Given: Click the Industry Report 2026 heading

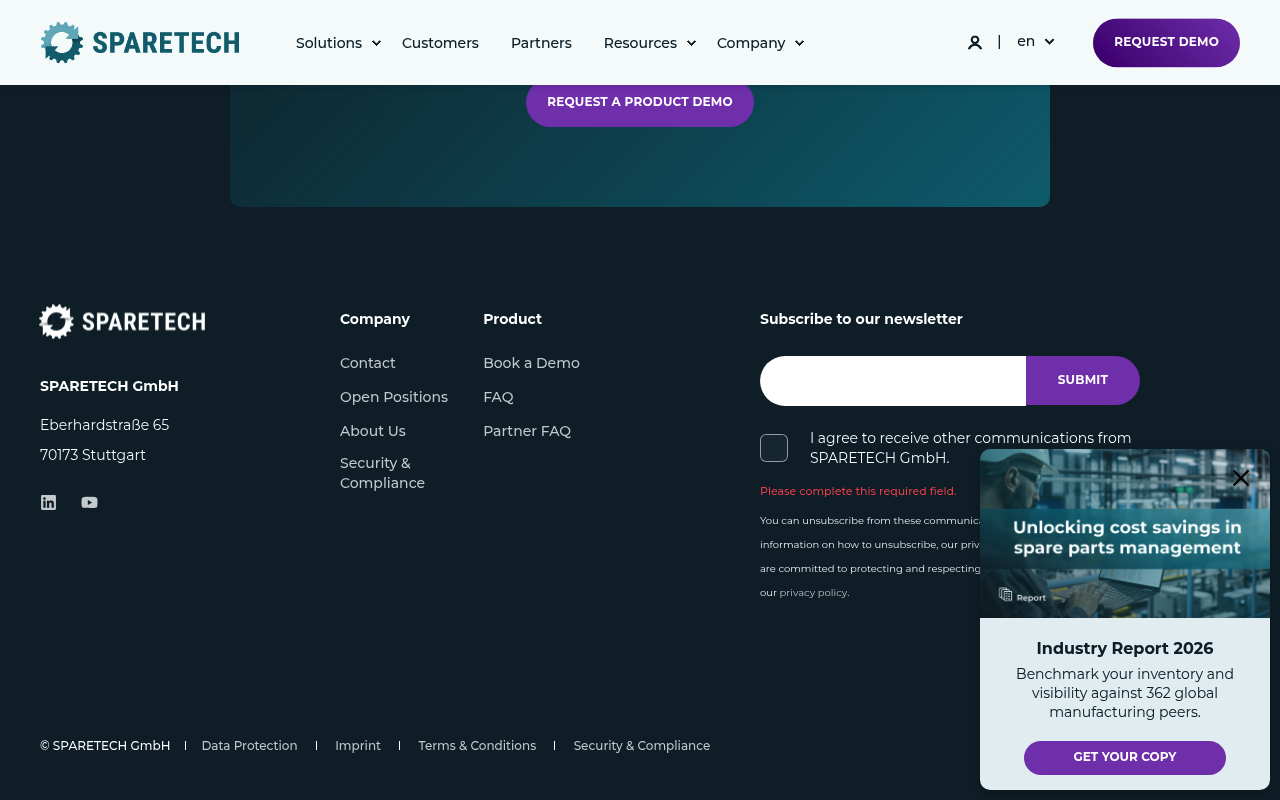Looking at the screenshot, I should [1125, 648].
